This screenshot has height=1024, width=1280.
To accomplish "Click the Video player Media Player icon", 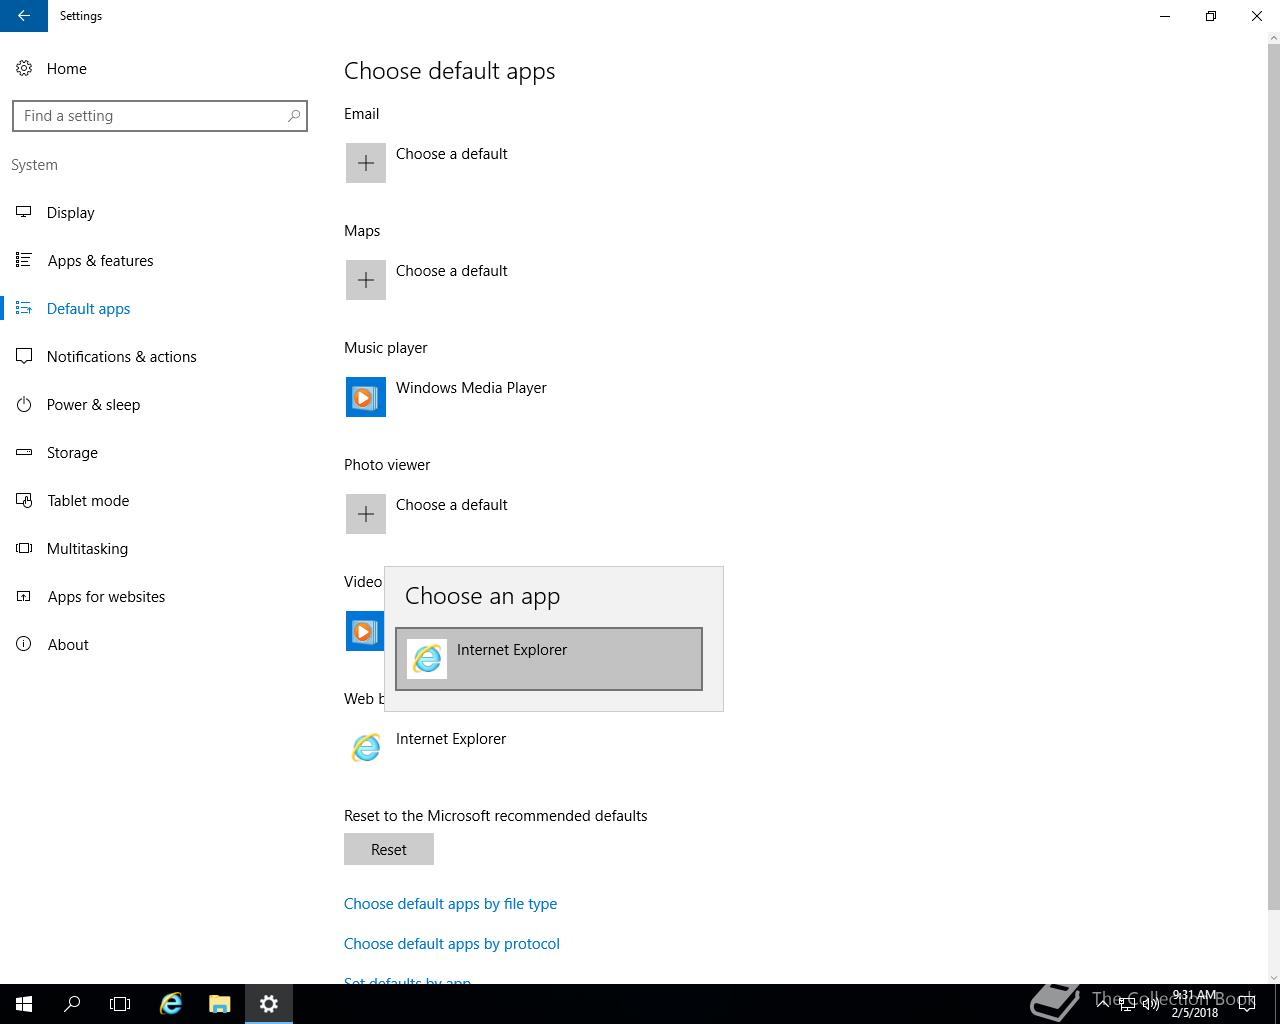I will point(365,631).
